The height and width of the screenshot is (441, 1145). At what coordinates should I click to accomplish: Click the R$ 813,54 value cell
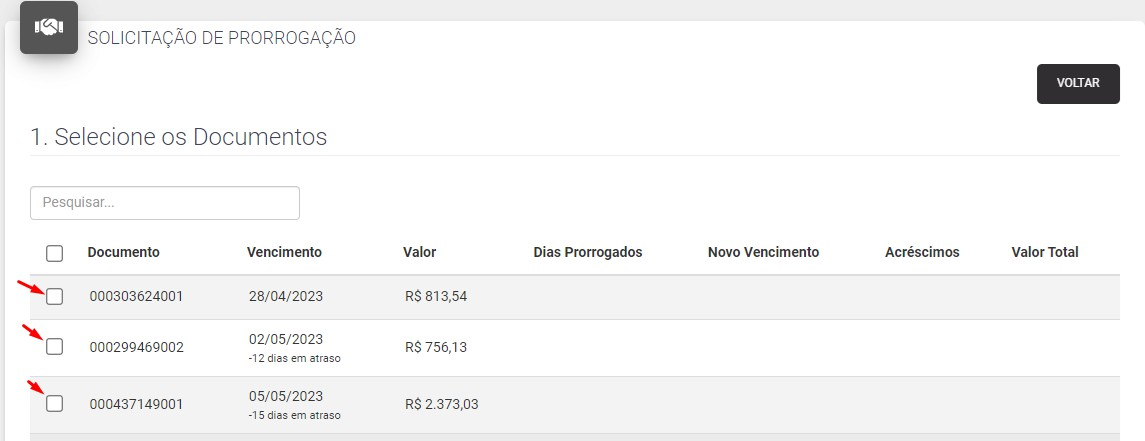click(436, 296)
